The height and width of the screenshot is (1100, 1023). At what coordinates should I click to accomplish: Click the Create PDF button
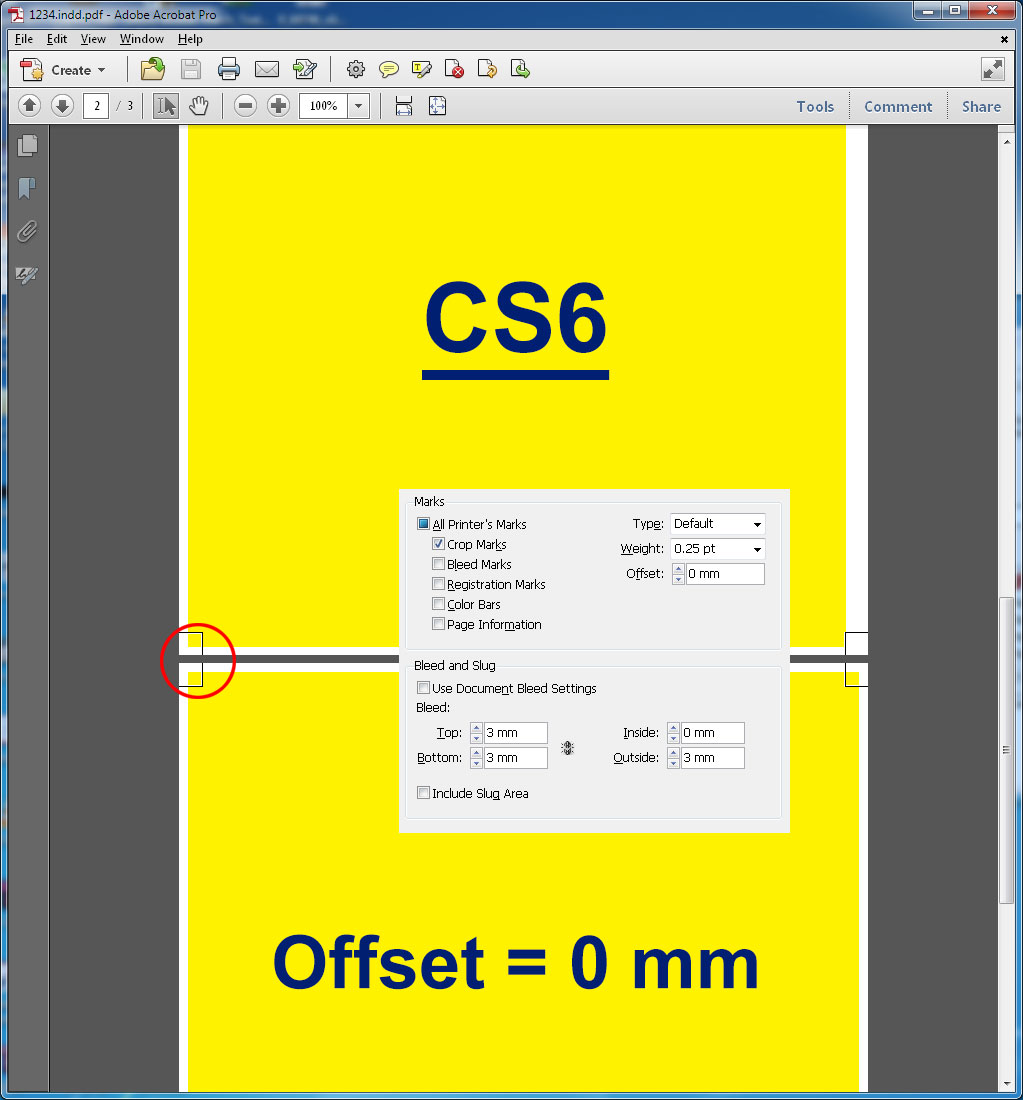coord(63,69)
